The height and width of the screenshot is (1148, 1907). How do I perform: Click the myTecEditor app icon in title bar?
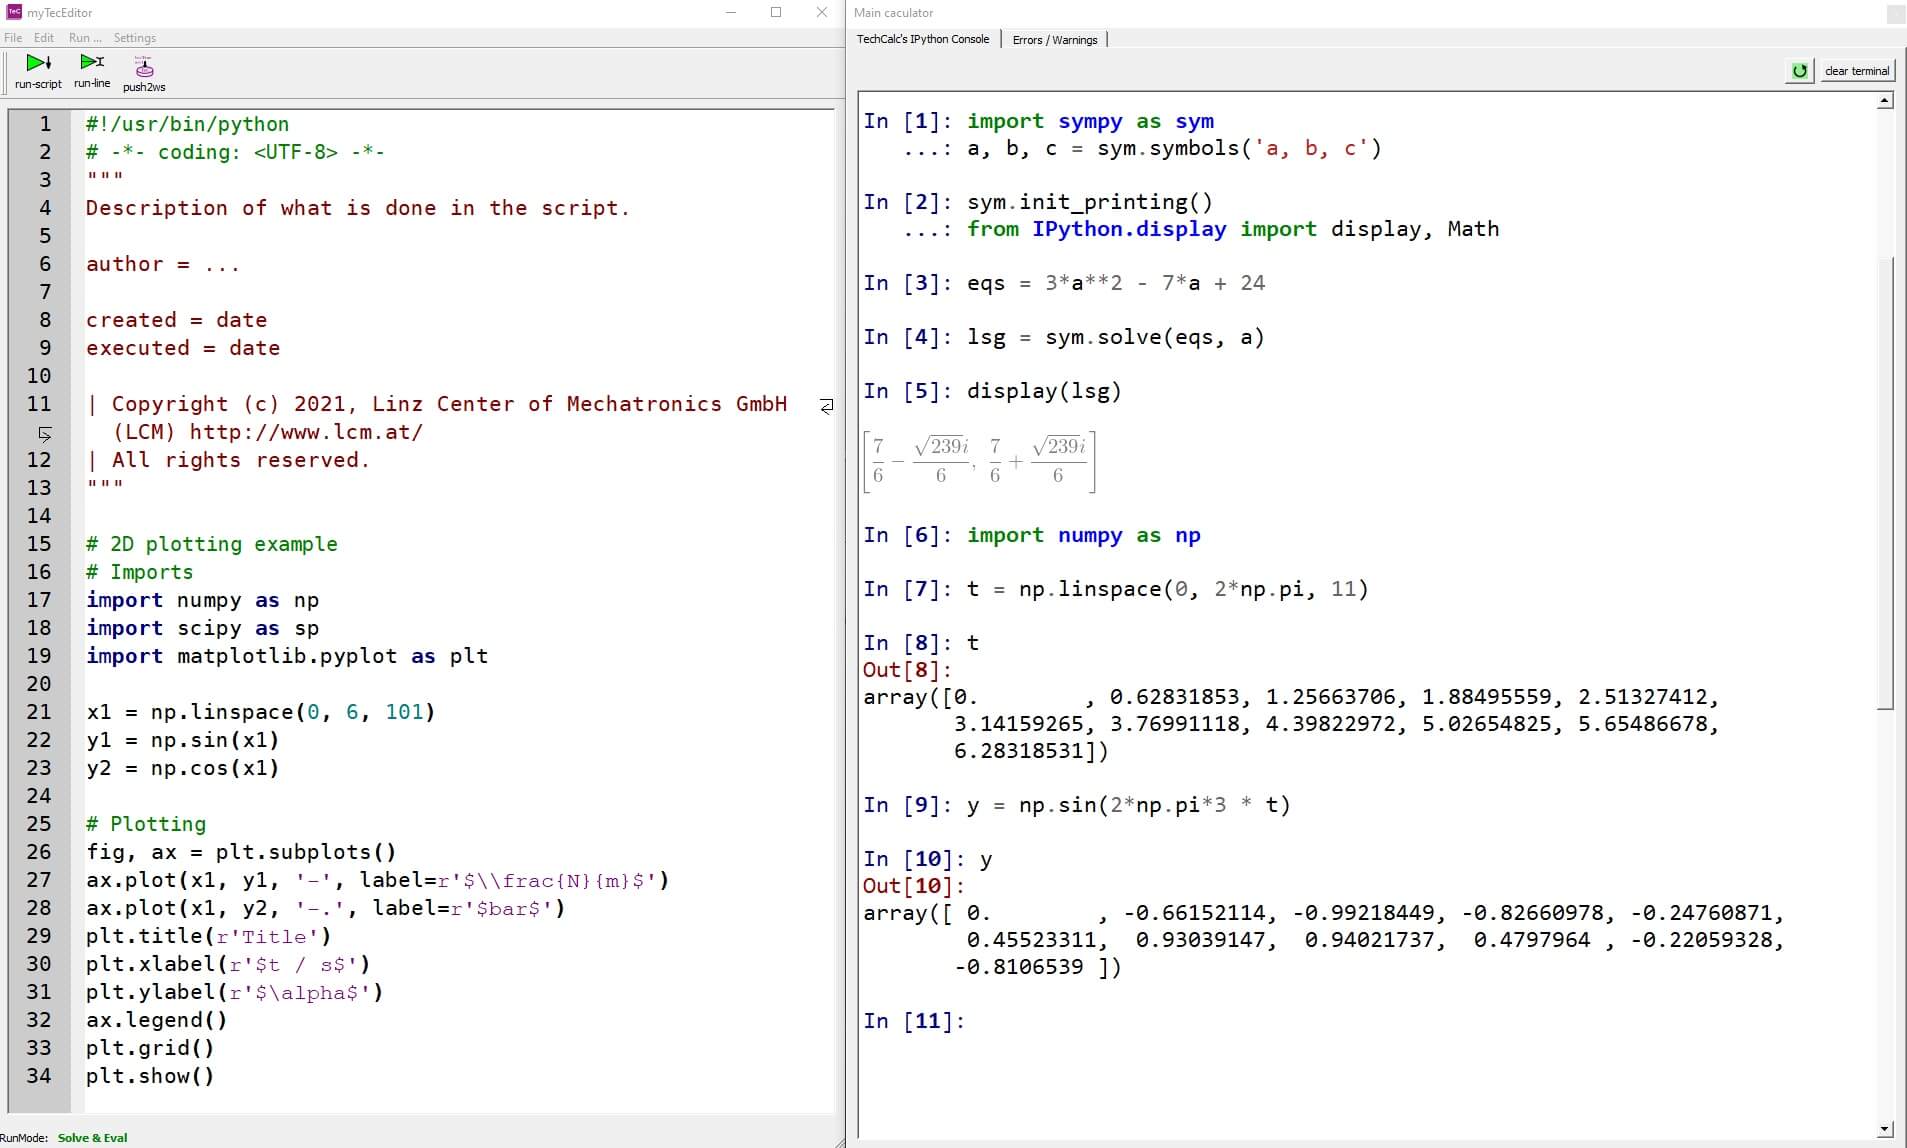(x=13, y=12)
